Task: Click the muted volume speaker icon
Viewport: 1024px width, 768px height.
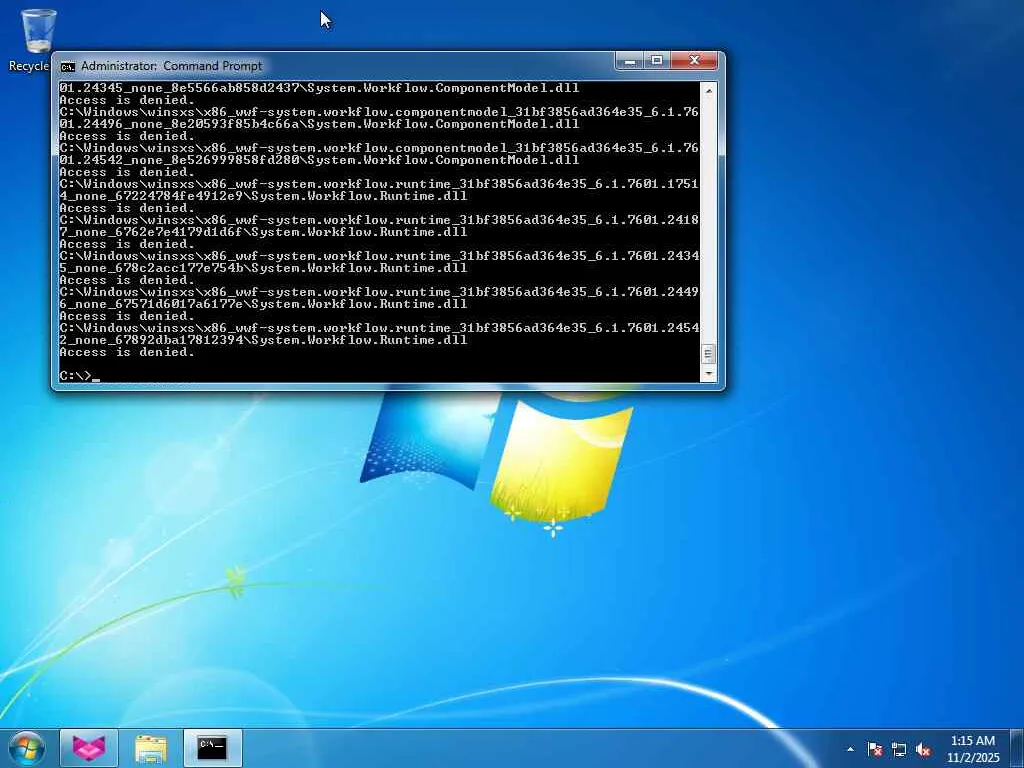Action: pos(923,749)
